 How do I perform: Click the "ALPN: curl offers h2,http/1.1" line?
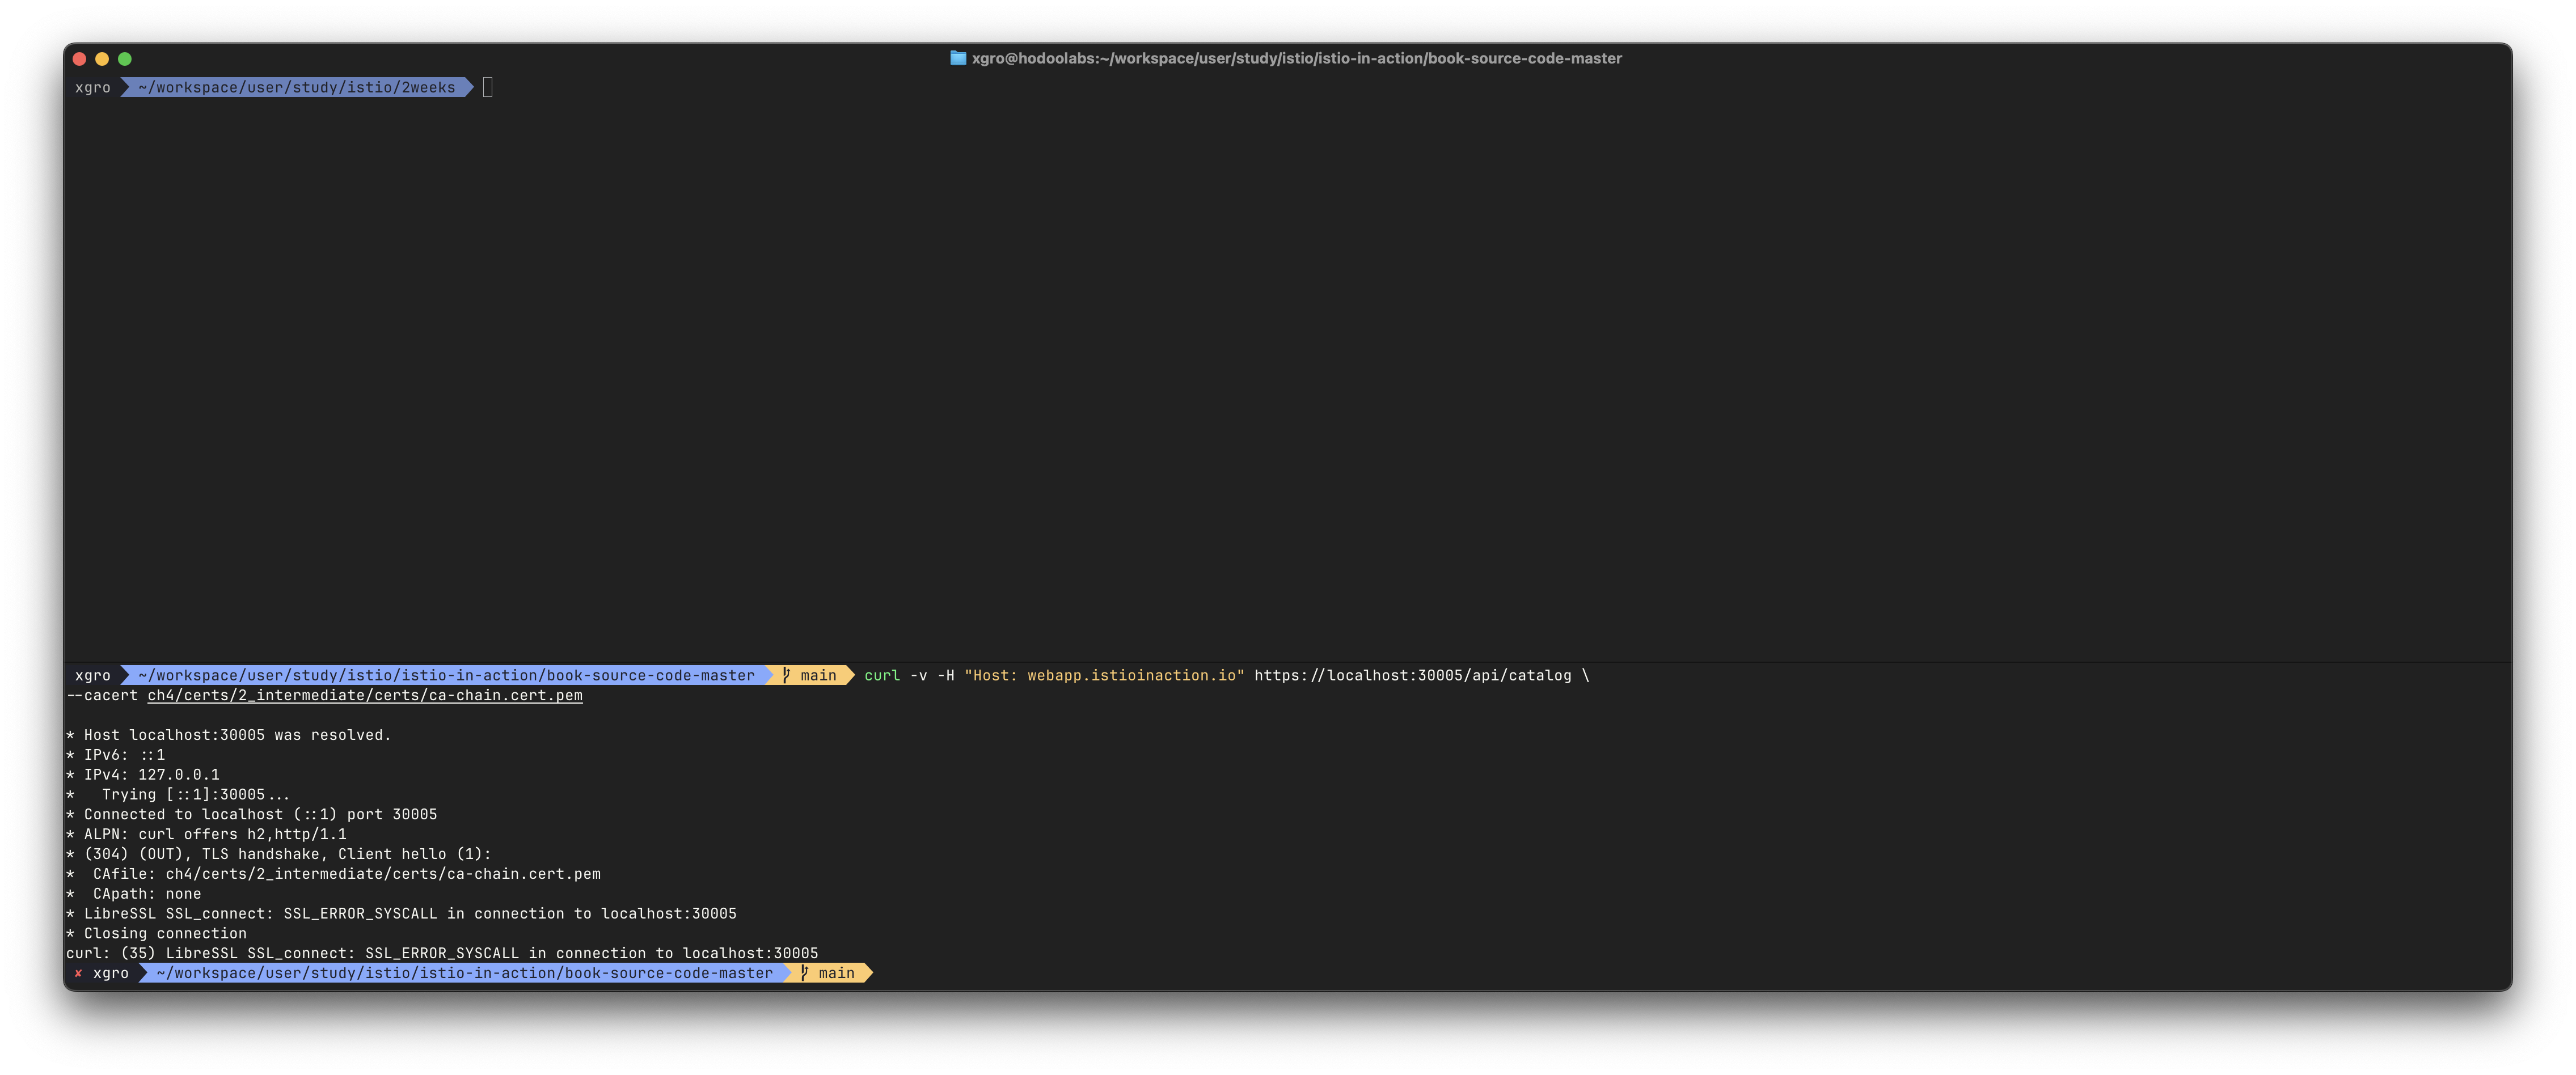tap(206, 834)
